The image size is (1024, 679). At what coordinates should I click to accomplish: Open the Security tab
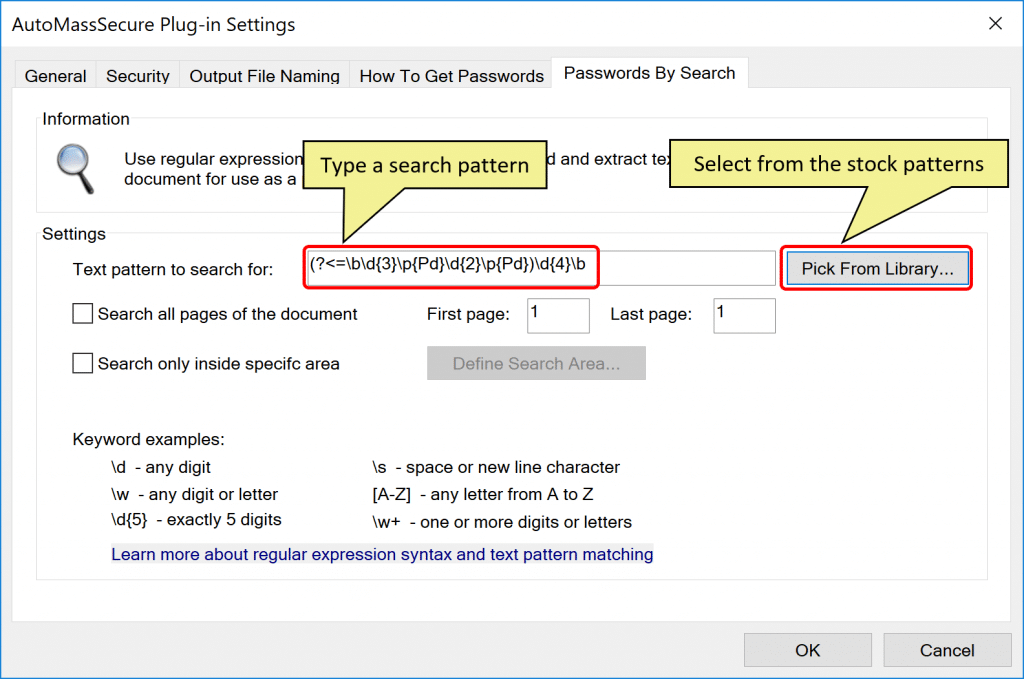[x=138, y=76]
